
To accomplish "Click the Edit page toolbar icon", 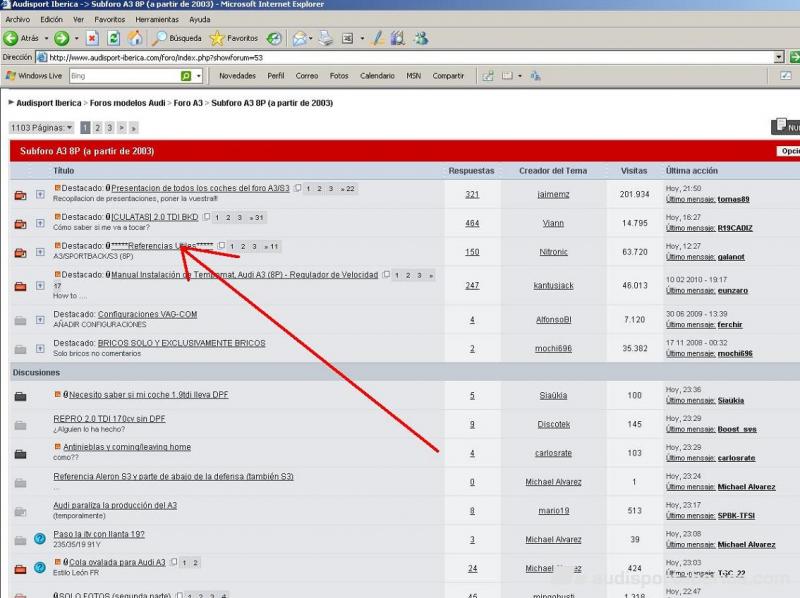I will pos(348,38).
